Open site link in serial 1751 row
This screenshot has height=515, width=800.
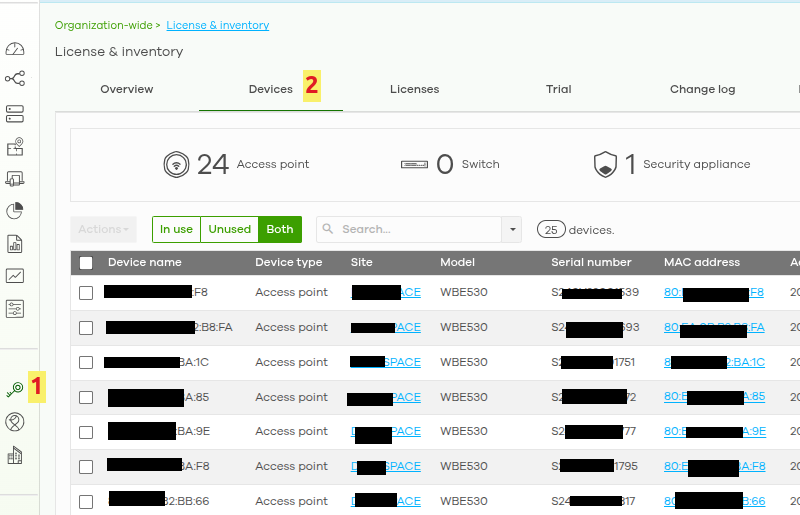(x=386, y=362)
